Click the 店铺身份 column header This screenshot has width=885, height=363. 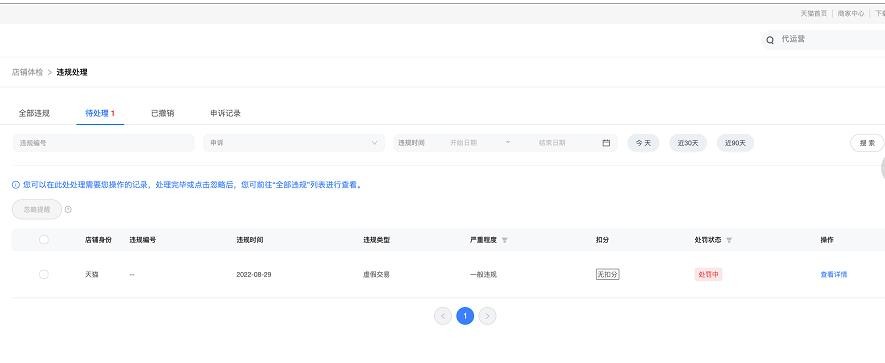98,240
